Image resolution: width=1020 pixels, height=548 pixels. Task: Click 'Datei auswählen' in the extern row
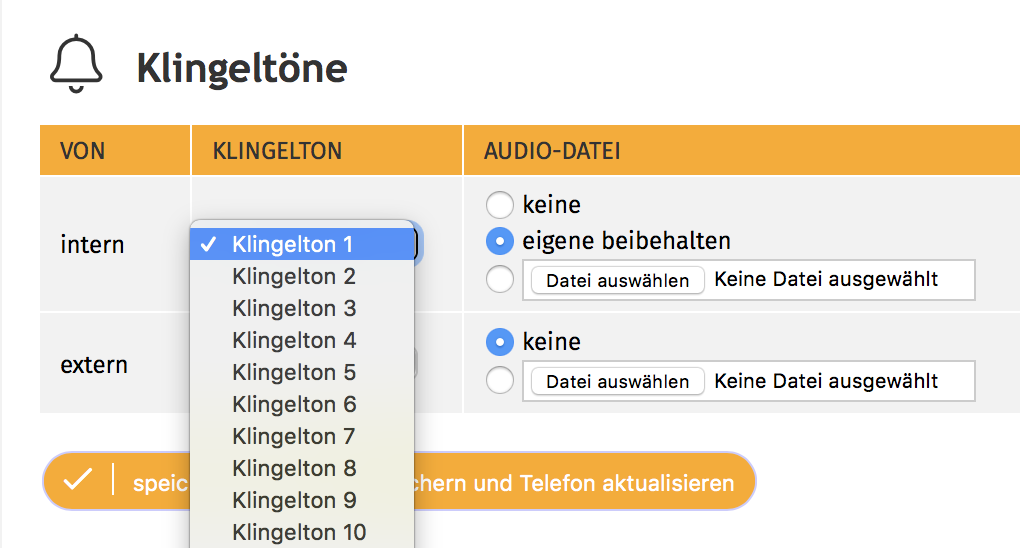click(x=617, y=381)
